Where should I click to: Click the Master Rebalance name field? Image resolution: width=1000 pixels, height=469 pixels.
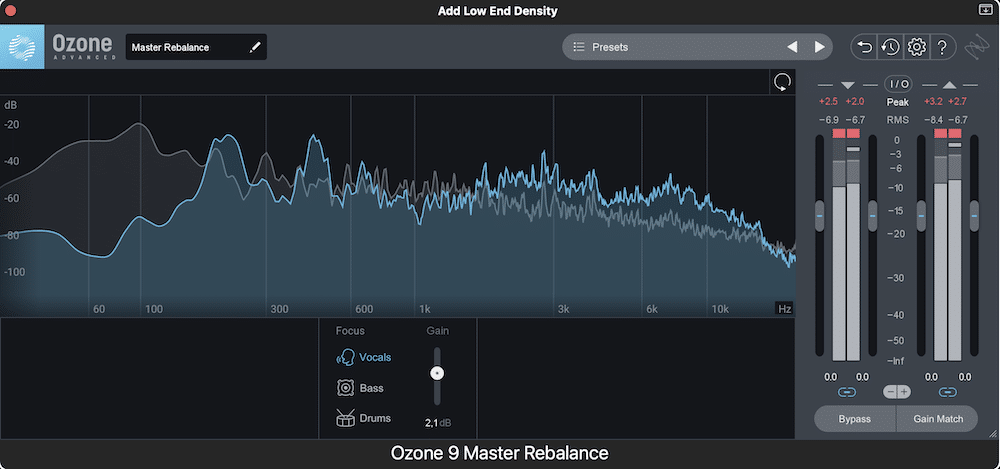point(196,47)
